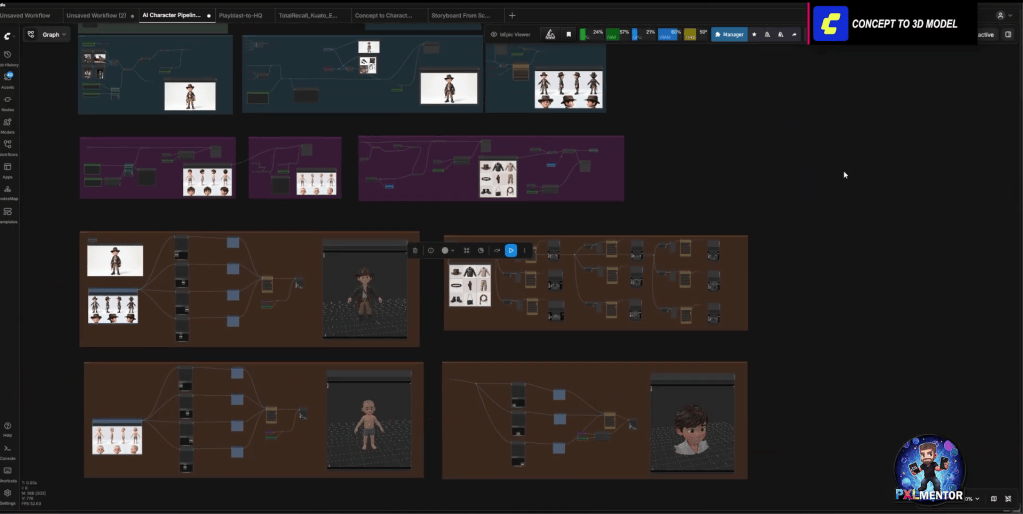The width and height of the screenshot is (1023, 514).
Task: Open Help from the left sidebar
Action: 8,429
